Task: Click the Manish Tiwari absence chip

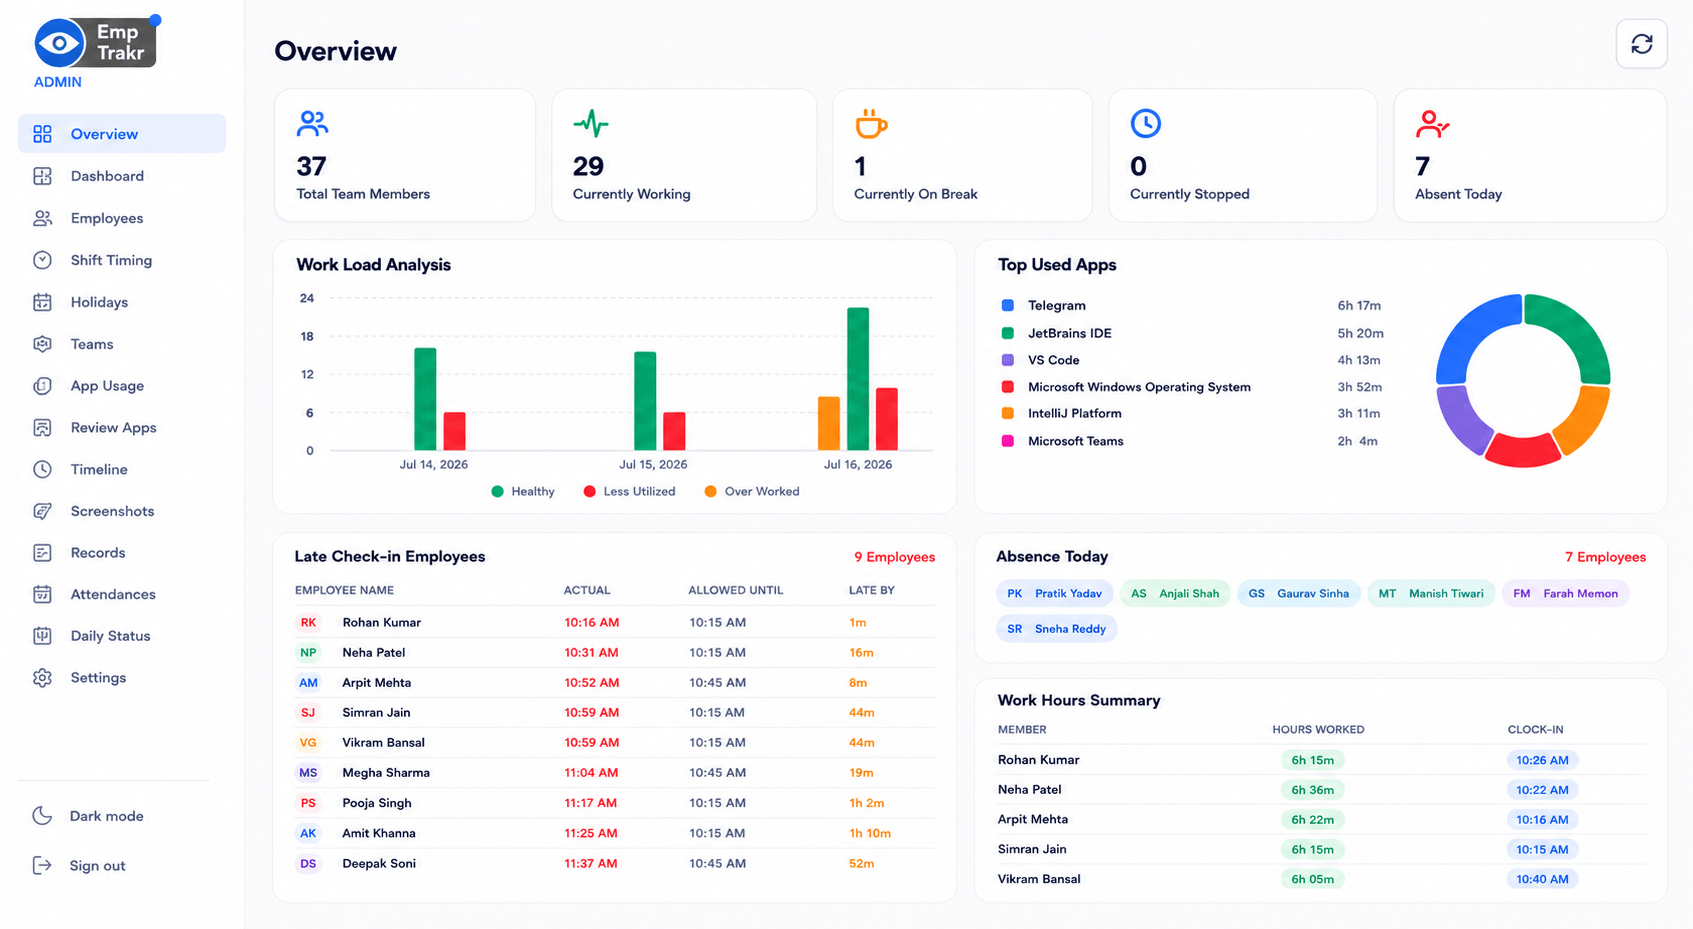Action: pyautogui.click(x=1431, y=594)
